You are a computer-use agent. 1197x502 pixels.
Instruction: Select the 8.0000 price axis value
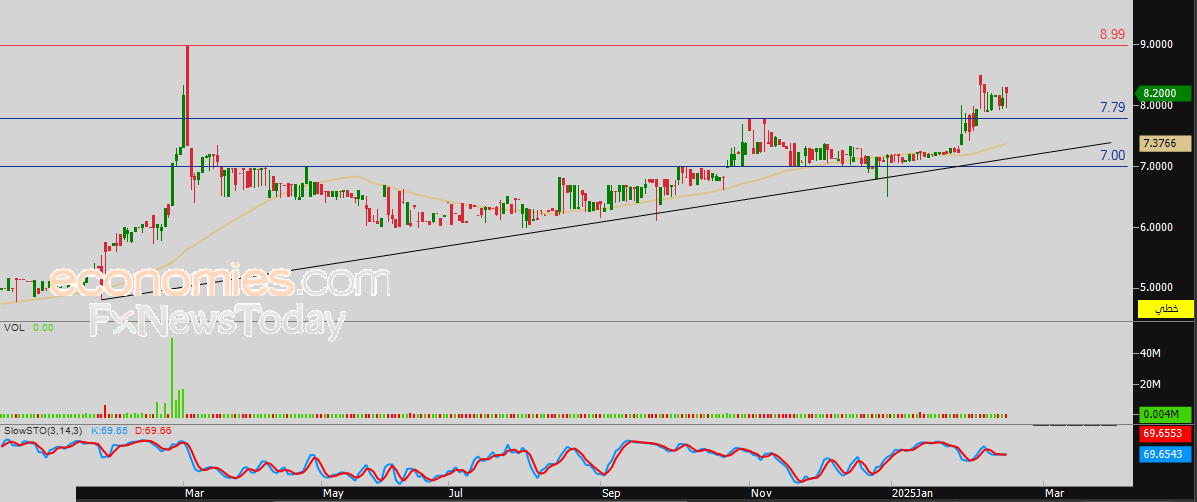(x=1157, y=105)
